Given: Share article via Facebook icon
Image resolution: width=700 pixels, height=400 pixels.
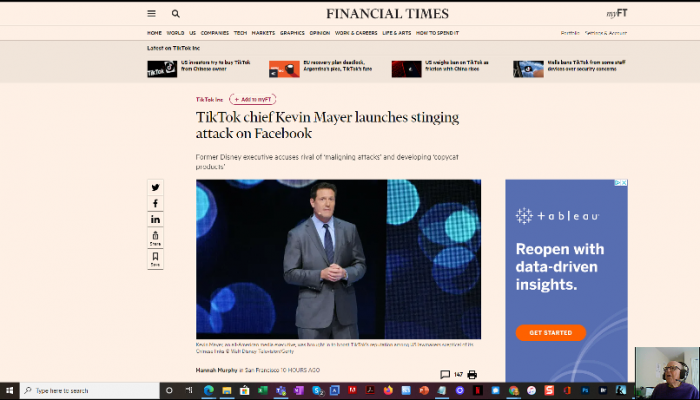Looking at the screenshot, I should tap(155, 204).
